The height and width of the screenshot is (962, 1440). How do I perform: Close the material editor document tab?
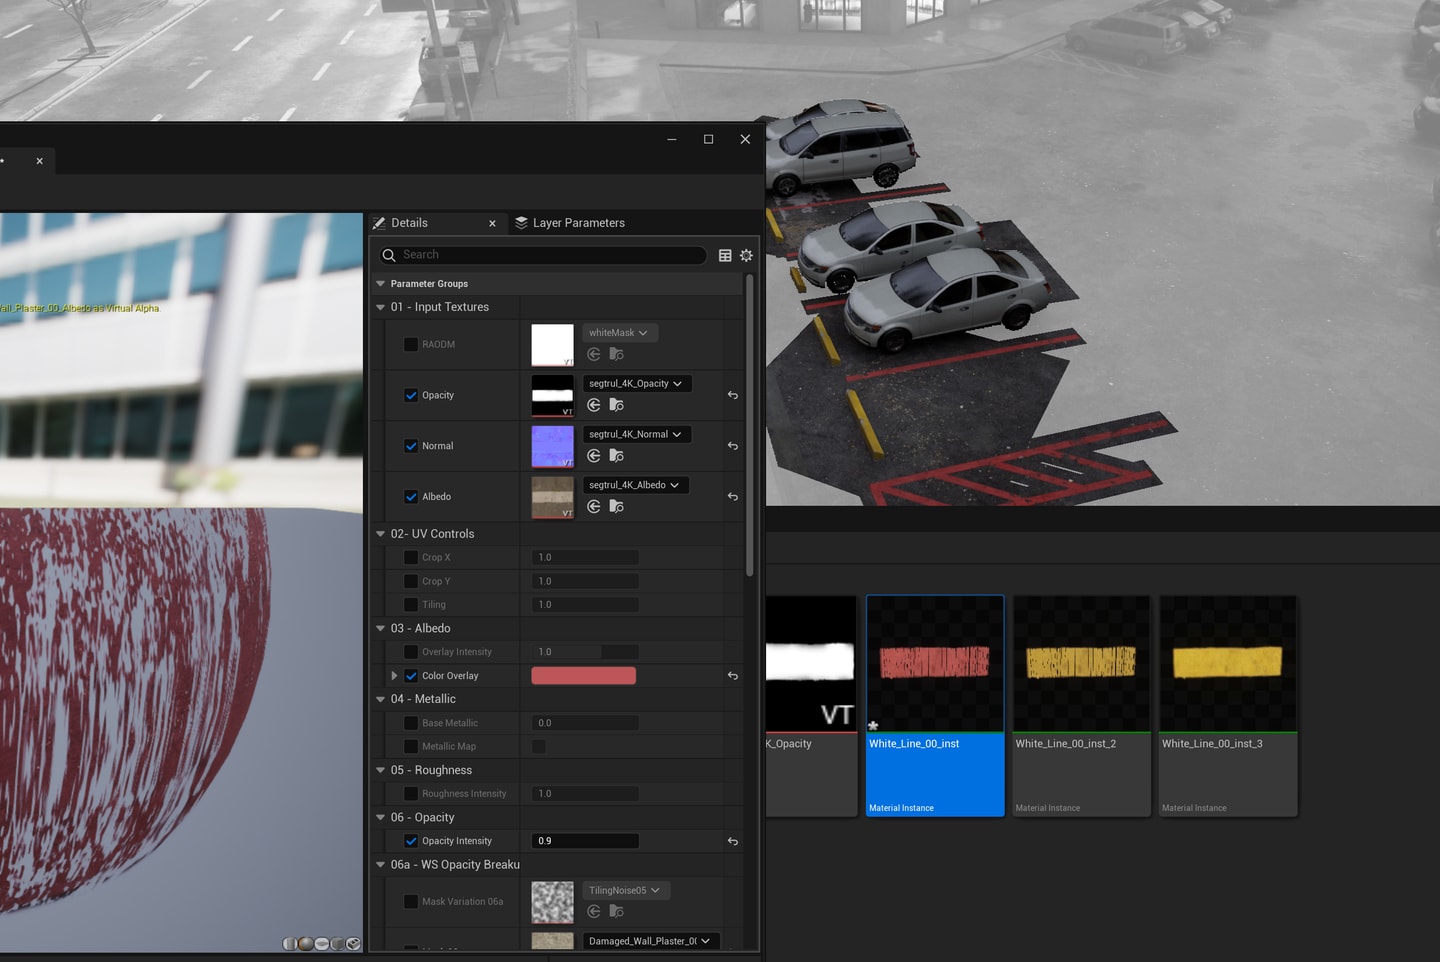click(x=40, y=161)
